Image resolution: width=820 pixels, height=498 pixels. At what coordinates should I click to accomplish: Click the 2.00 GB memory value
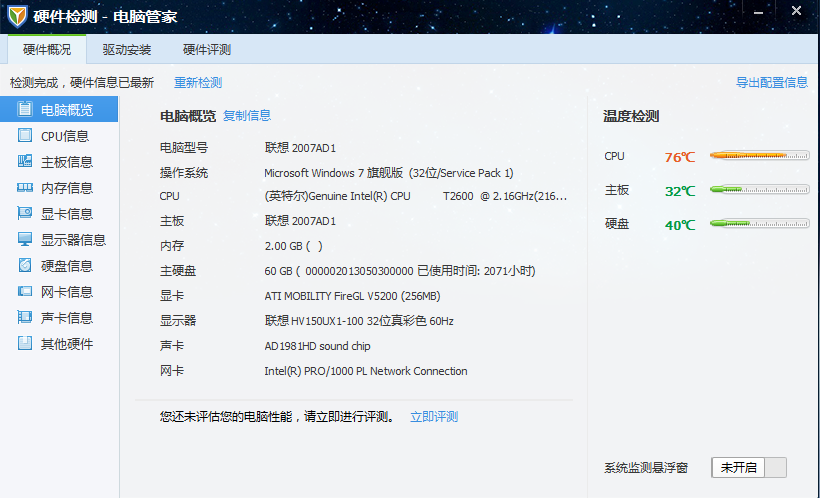[x=293, y=246]
